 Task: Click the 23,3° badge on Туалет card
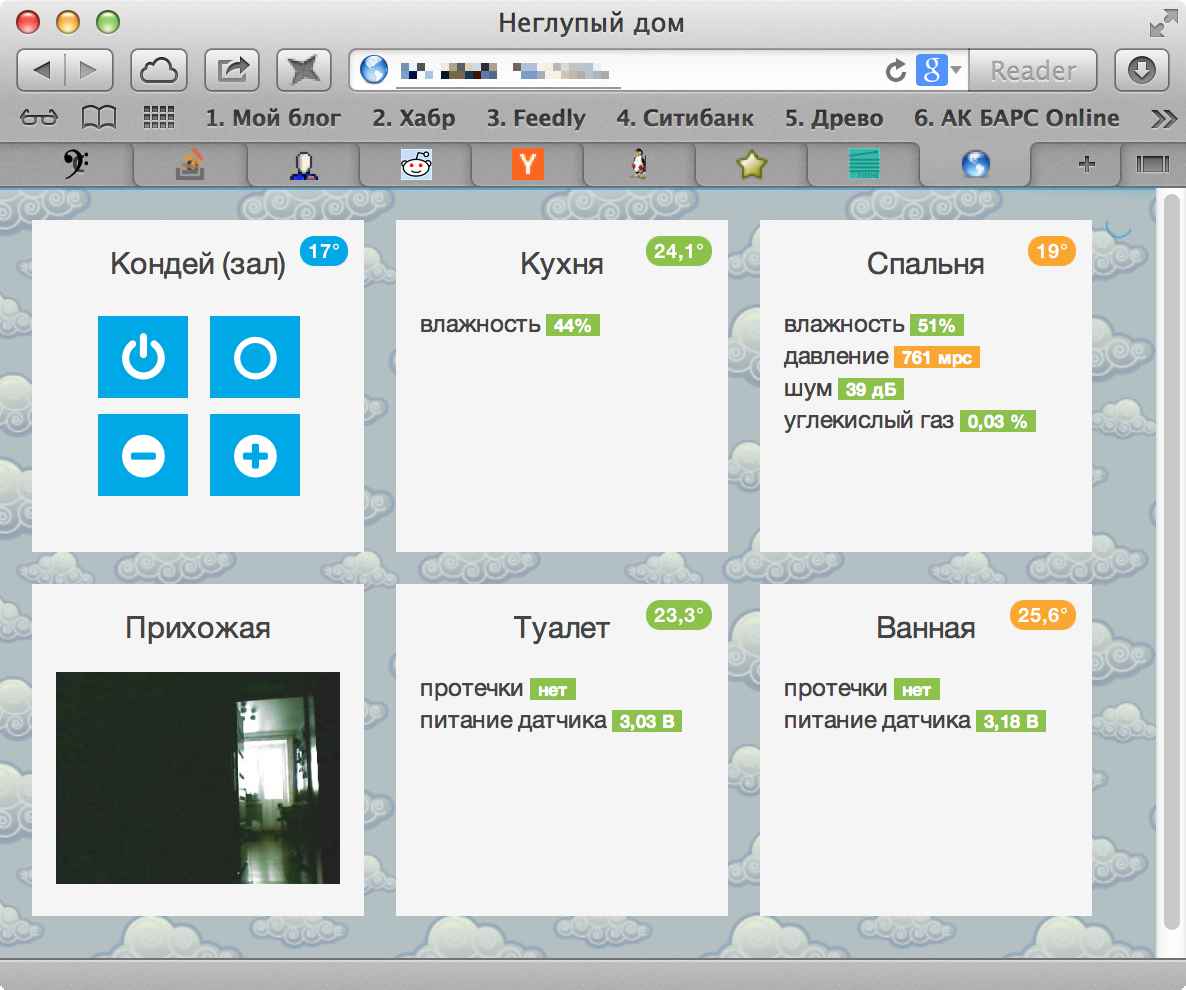pyautogui.click(x=678, y=615)
